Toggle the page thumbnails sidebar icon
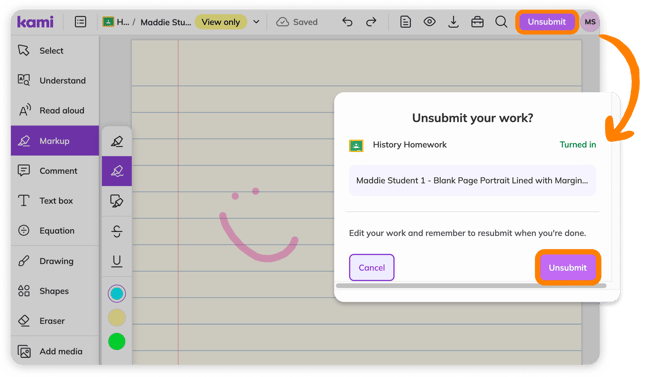This screenshot has width=670, height=377. 80,22
